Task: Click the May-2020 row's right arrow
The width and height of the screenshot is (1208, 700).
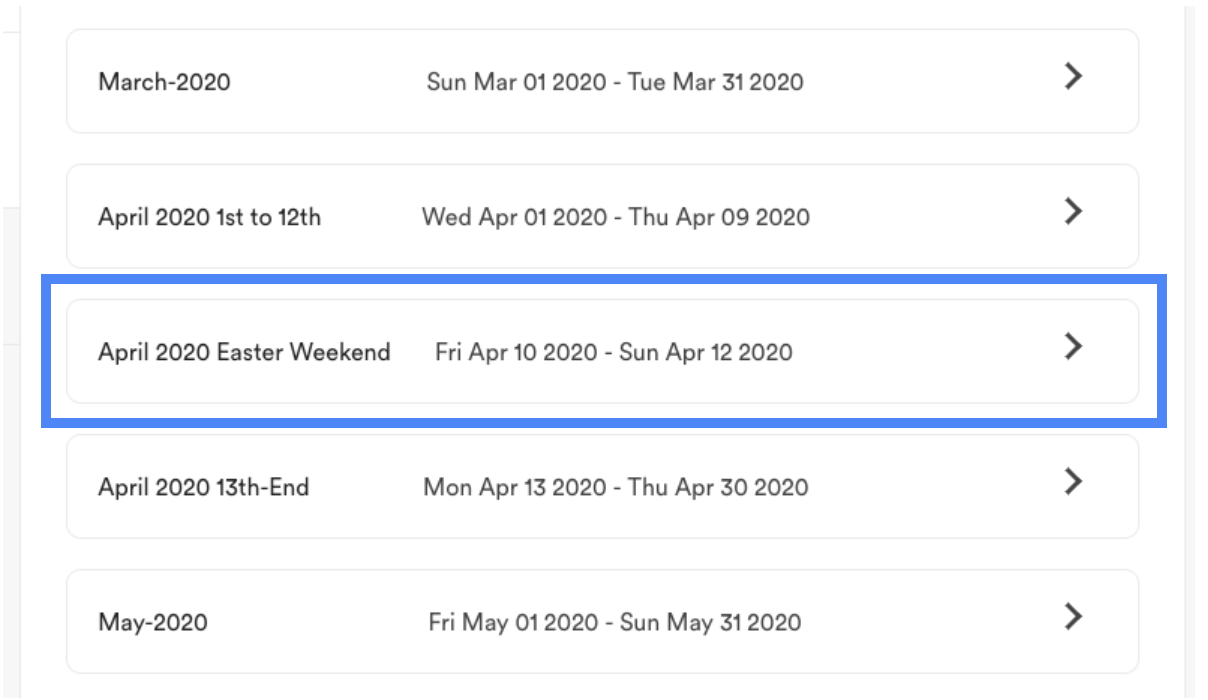Action: click(1073, 617)
